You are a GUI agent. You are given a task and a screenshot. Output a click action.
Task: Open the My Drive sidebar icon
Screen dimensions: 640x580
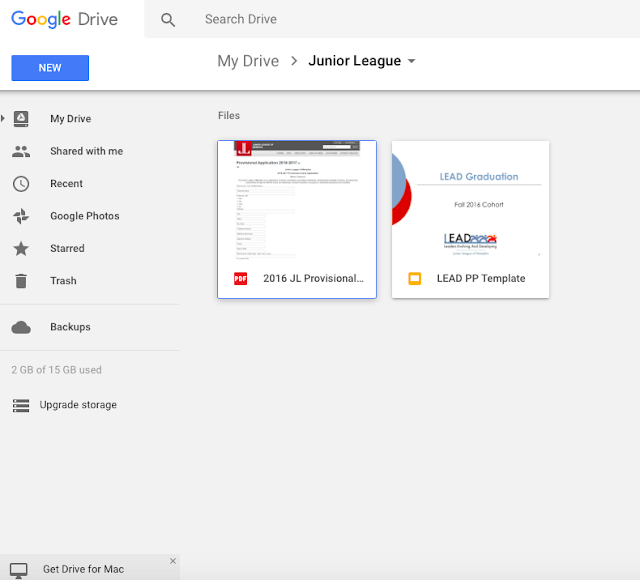(21, 119)
